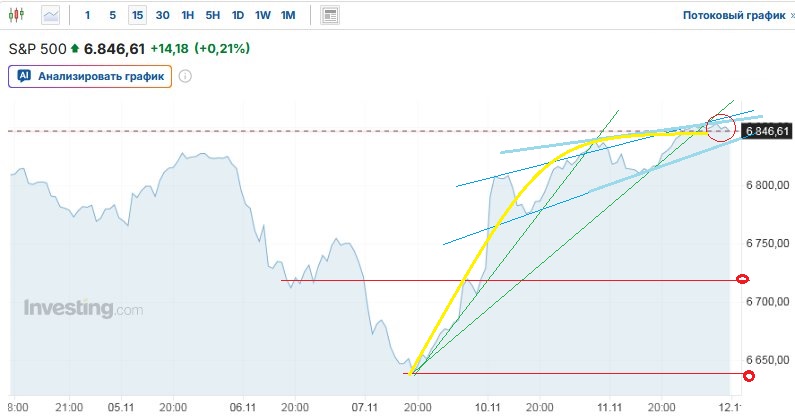Toggle the 15 minute timeframe

137,16
